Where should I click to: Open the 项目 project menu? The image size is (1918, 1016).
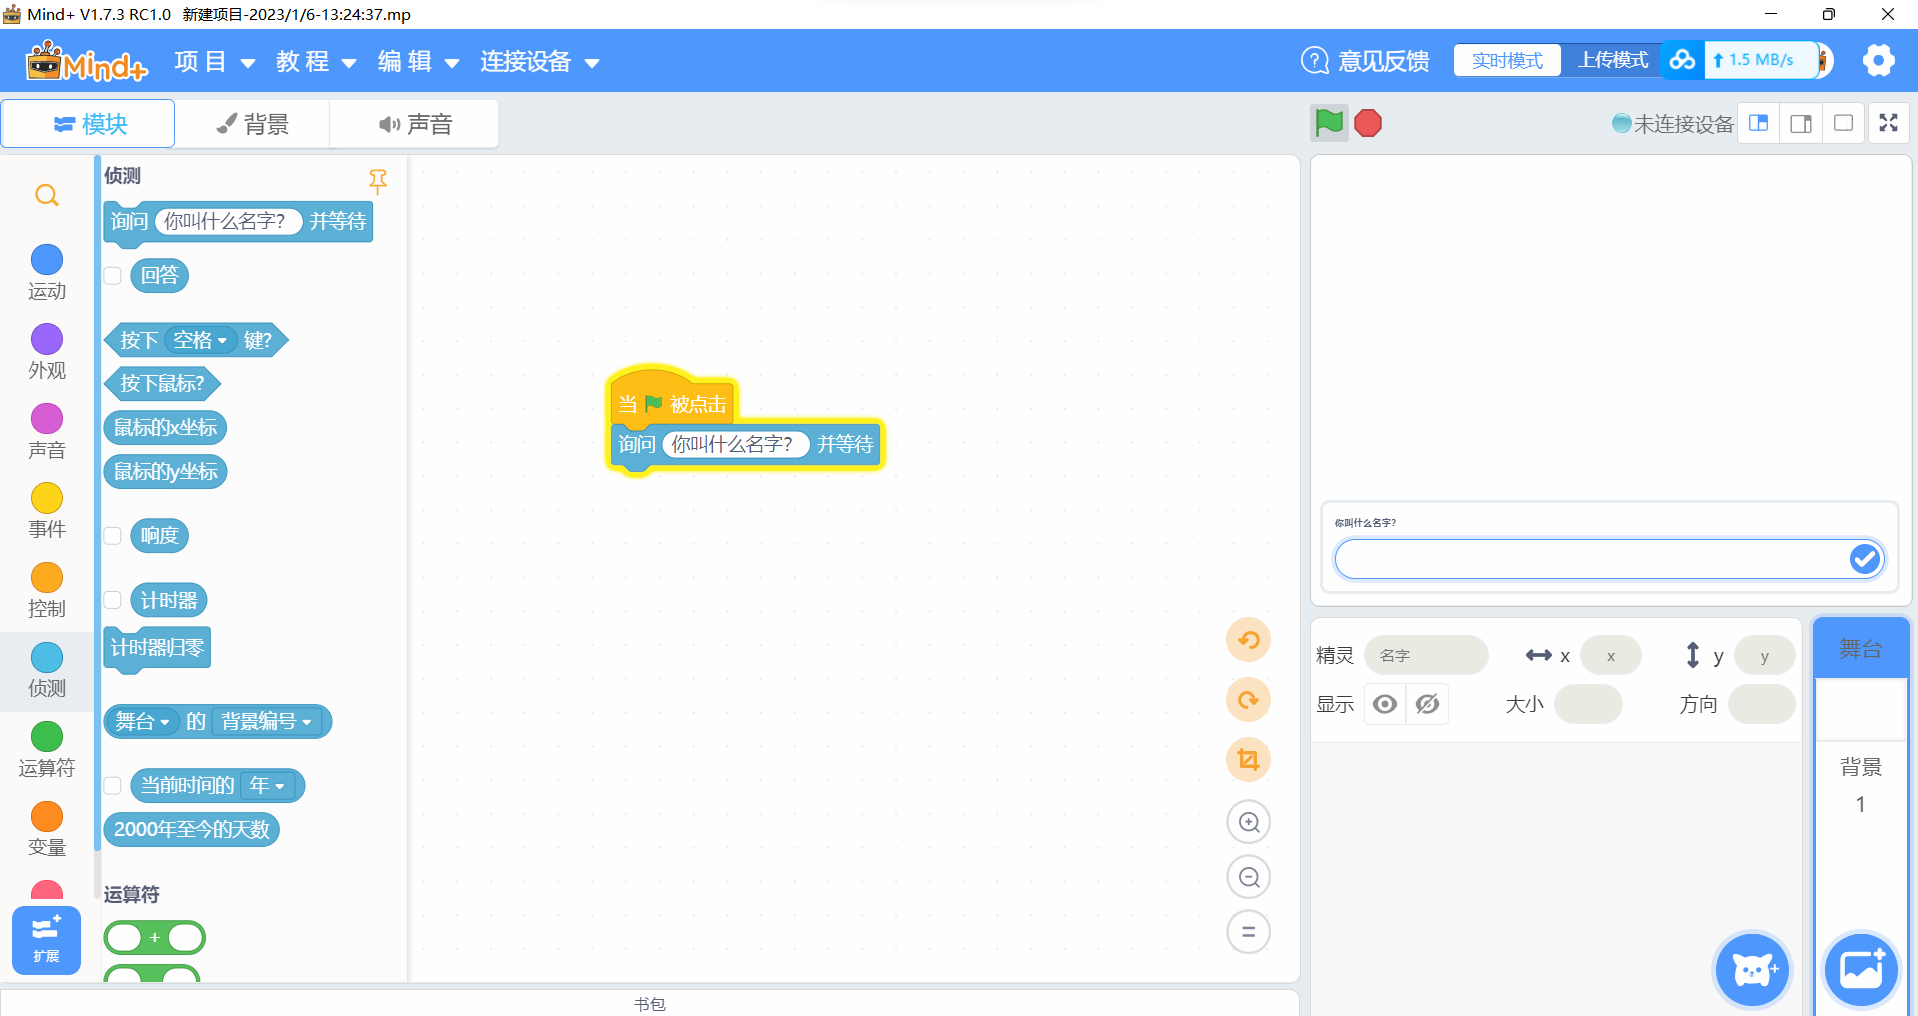(215, 61)
